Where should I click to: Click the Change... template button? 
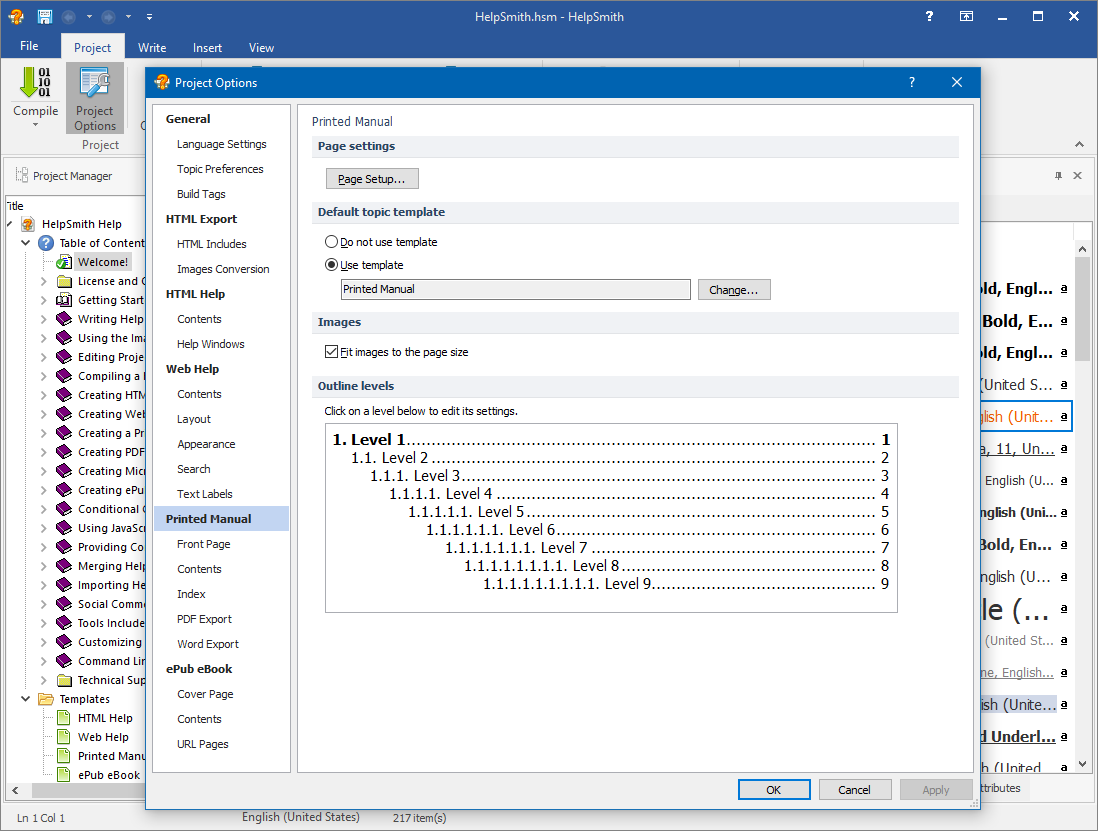(734, 290)
